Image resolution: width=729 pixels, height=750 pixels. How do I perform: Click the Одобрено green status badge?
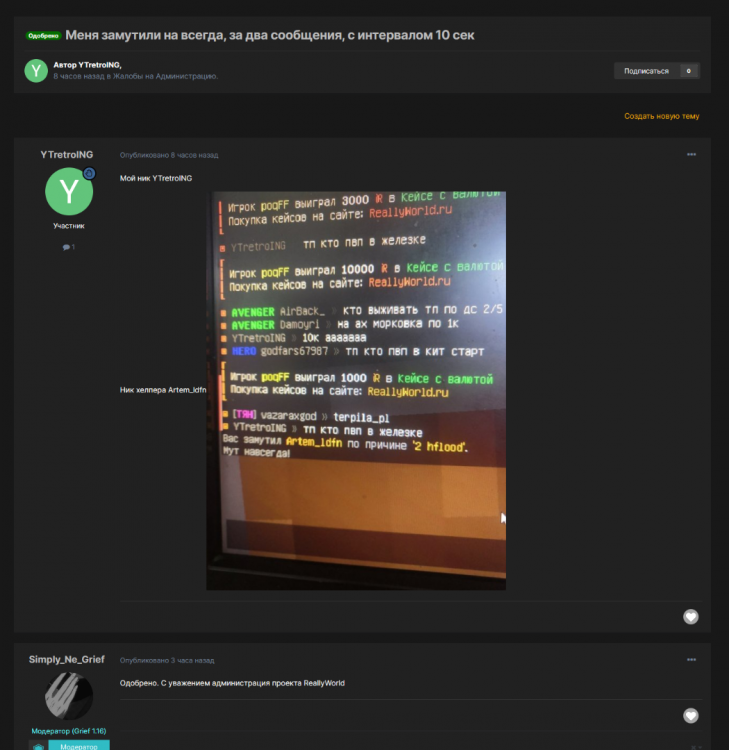43,35
